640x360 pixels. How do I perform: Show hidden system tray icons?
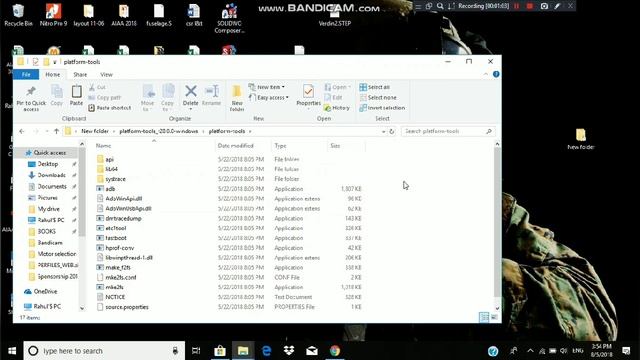point(530,351)
